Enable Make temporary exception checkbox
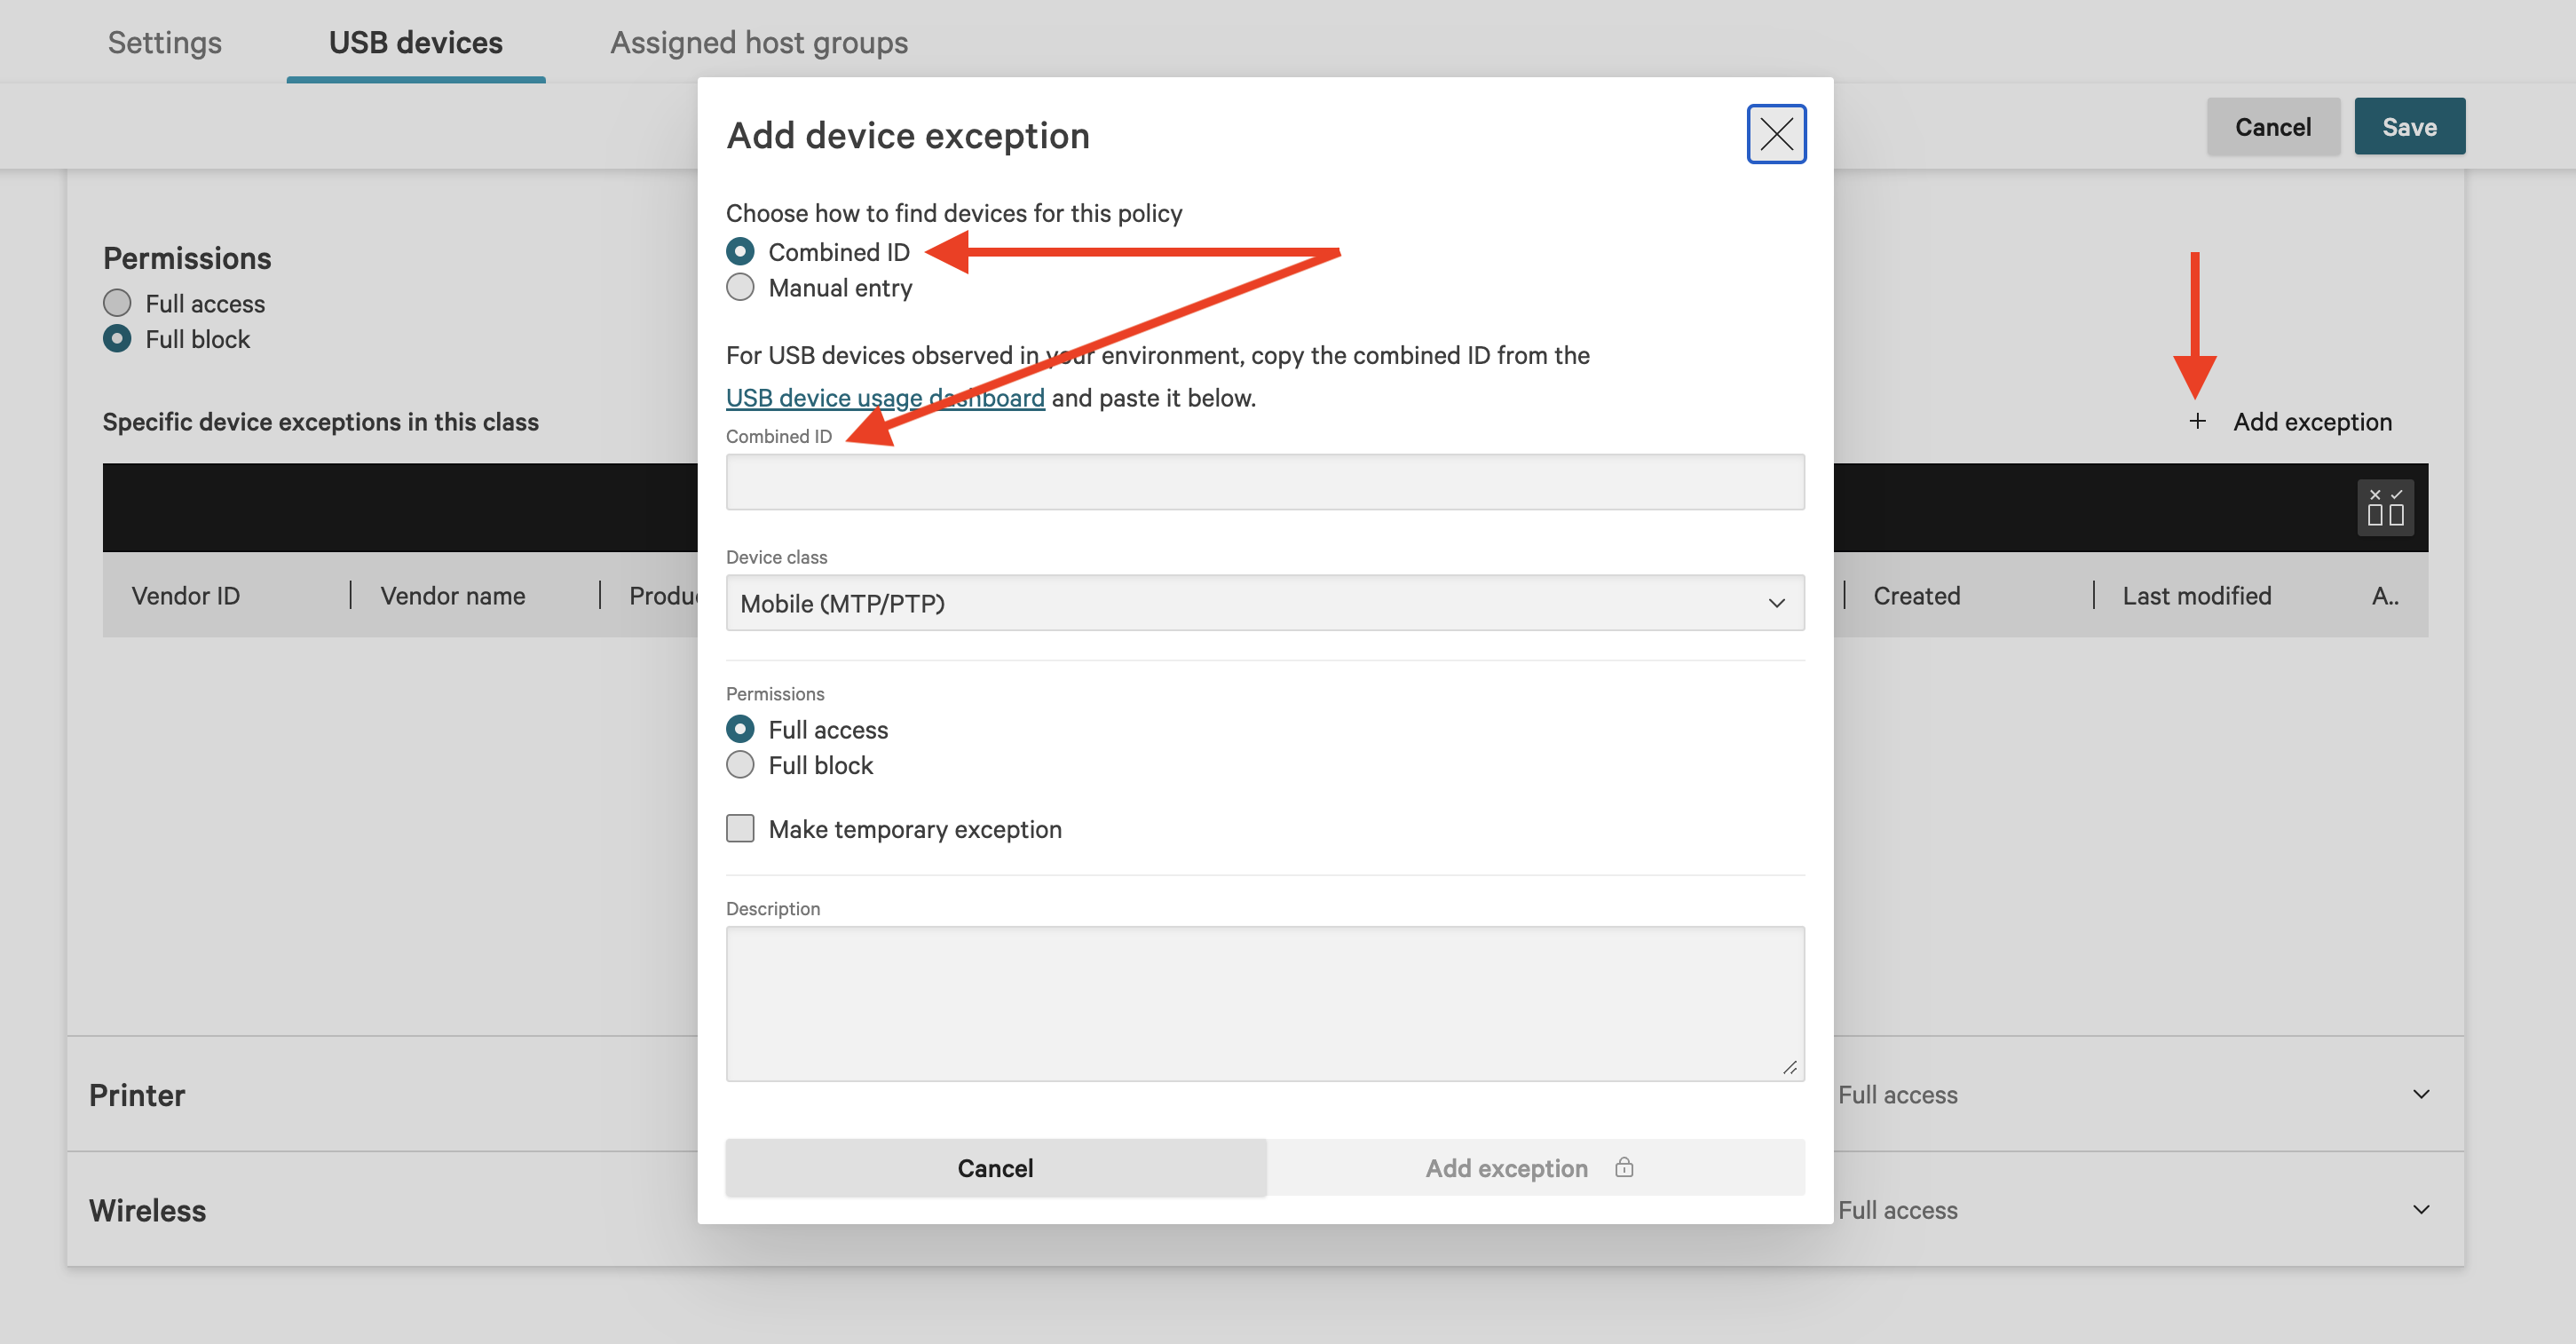Image resolution: width=2576 pixels, height=1344 pixels. 740,828
